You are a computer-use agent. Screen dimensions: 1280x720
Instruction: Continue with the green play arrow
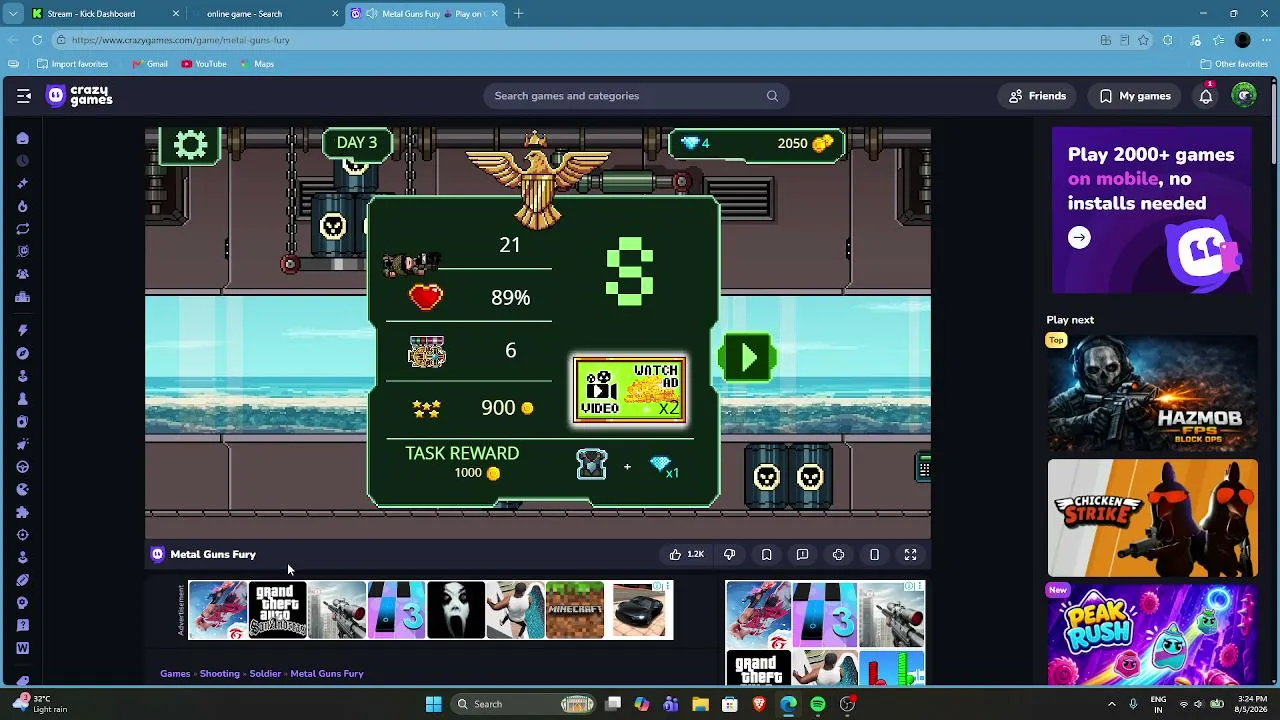[x=748, y=358]
